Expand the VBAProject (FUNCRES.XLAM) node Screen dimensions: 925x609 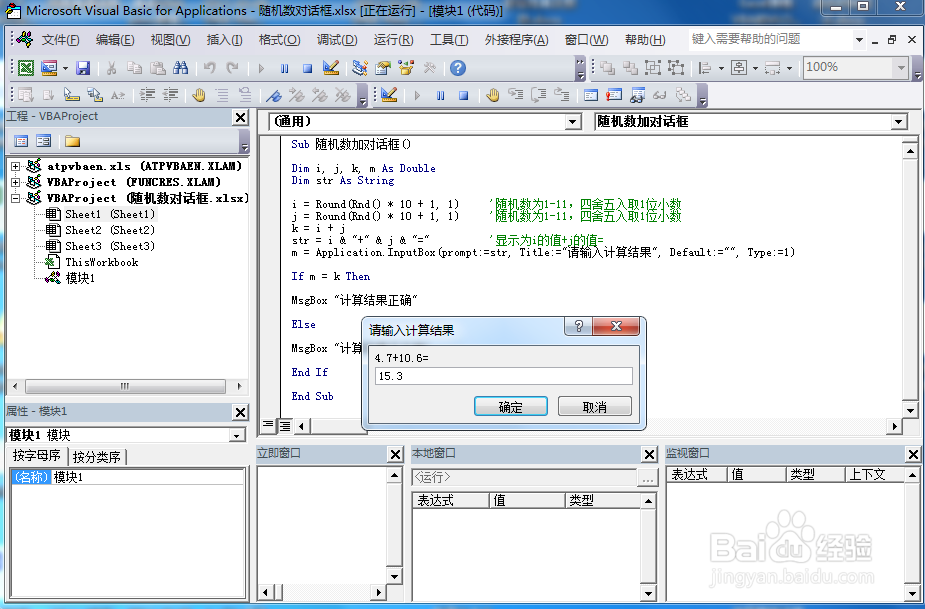[16, 182]
